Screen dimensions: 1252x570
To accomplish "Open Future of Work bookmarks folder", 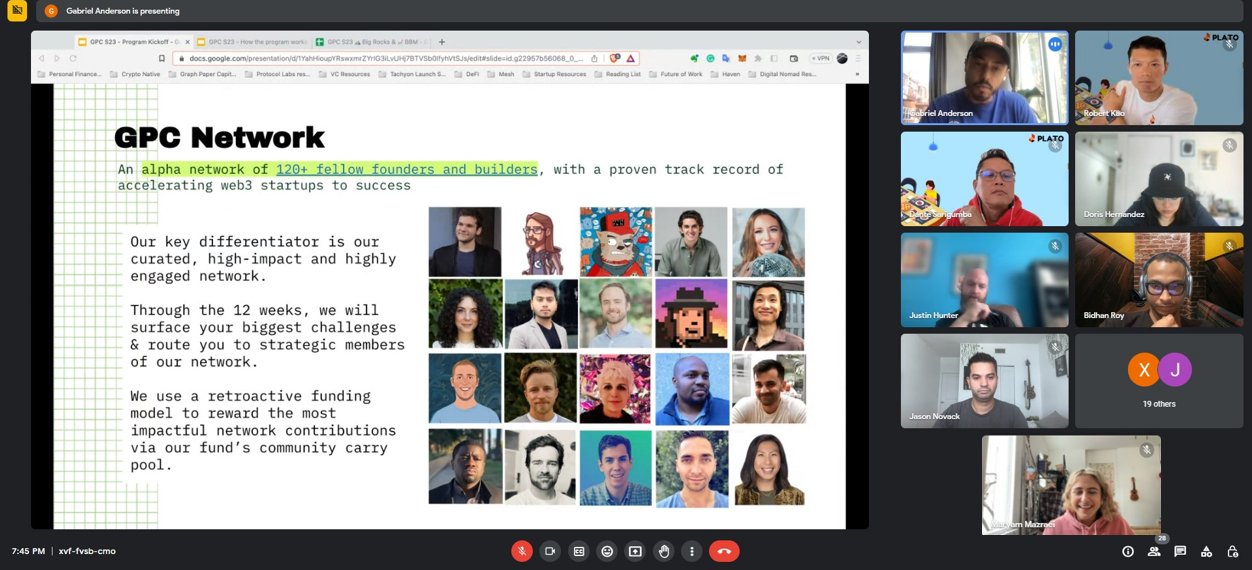I will pos(676,74).
